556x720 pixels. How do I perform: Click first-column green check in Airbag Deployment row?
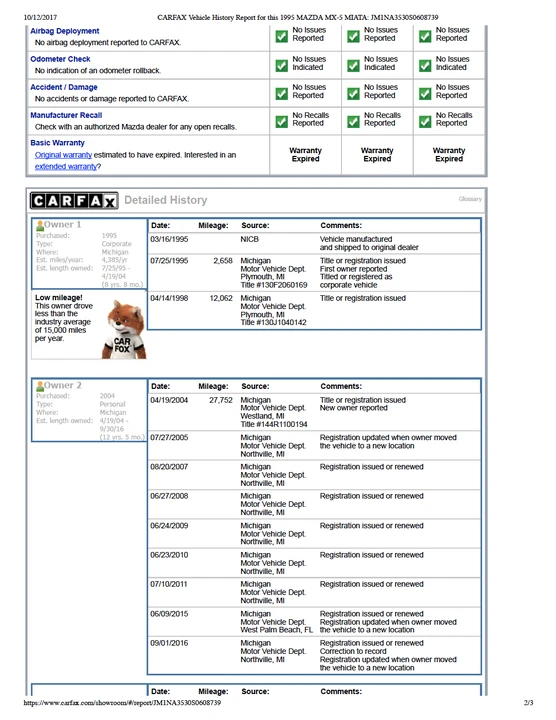coord(281,36)
